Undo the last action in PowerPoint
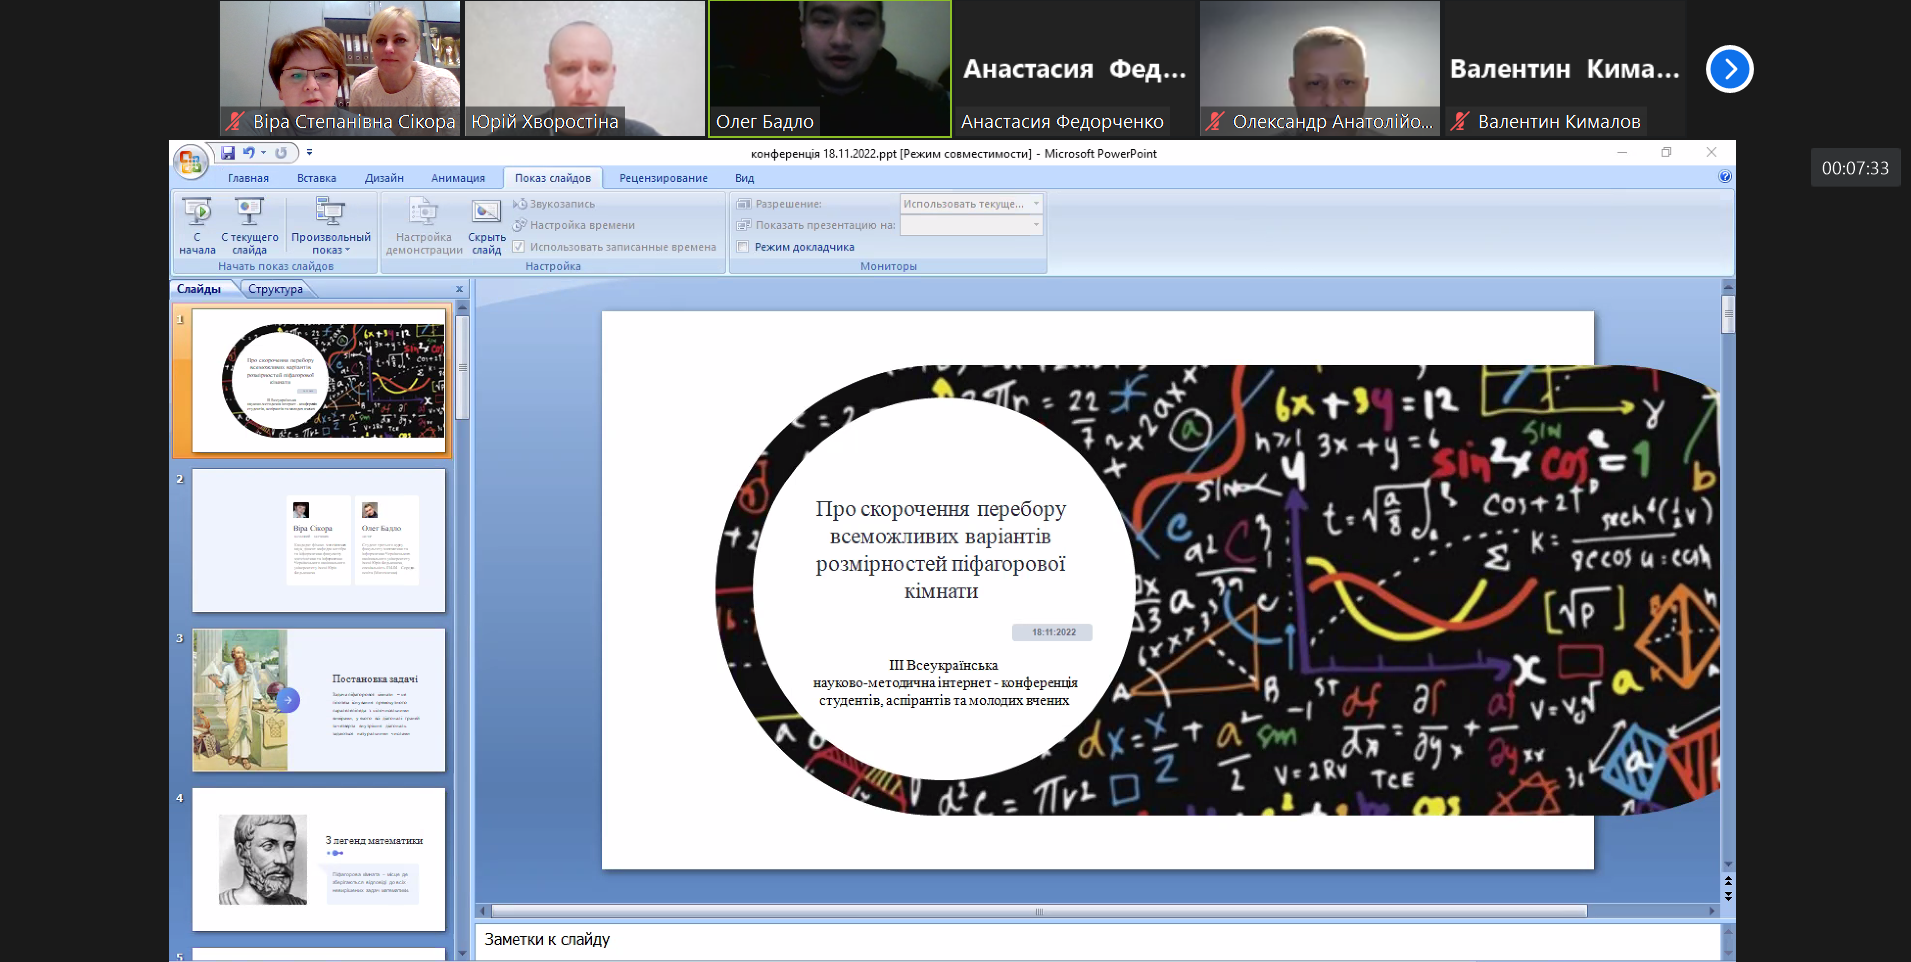The height and width of the screenshot is (962, 1911). (x=248, y=153)
